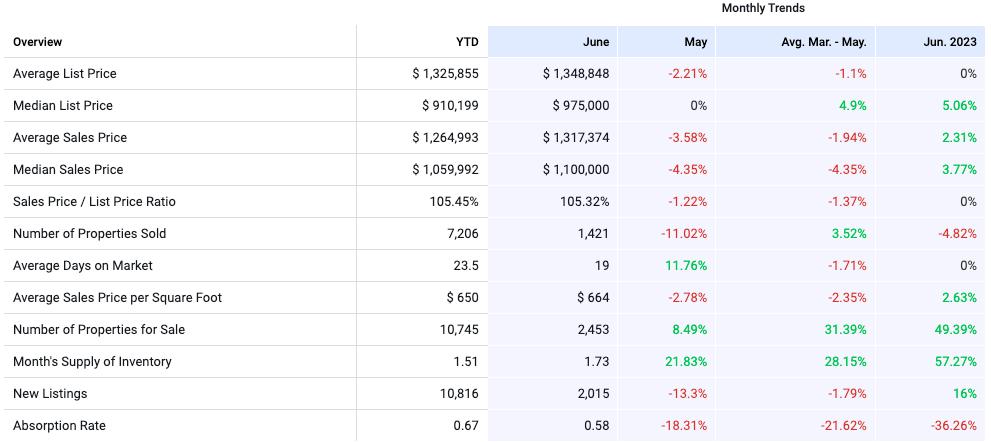Select the Average Sales Price row label
This screenshot has height=442, width=991.
coord(70,138)
